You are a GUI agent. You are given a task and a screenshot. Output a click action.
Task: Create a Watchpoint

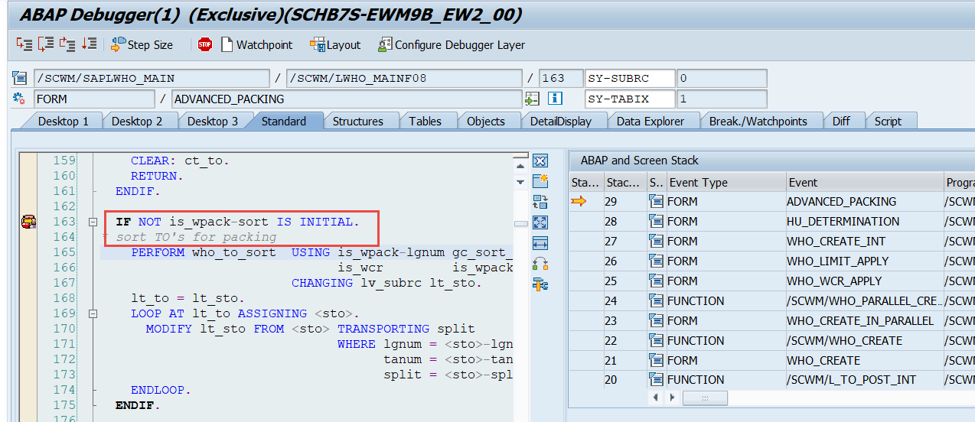[256, 45]
